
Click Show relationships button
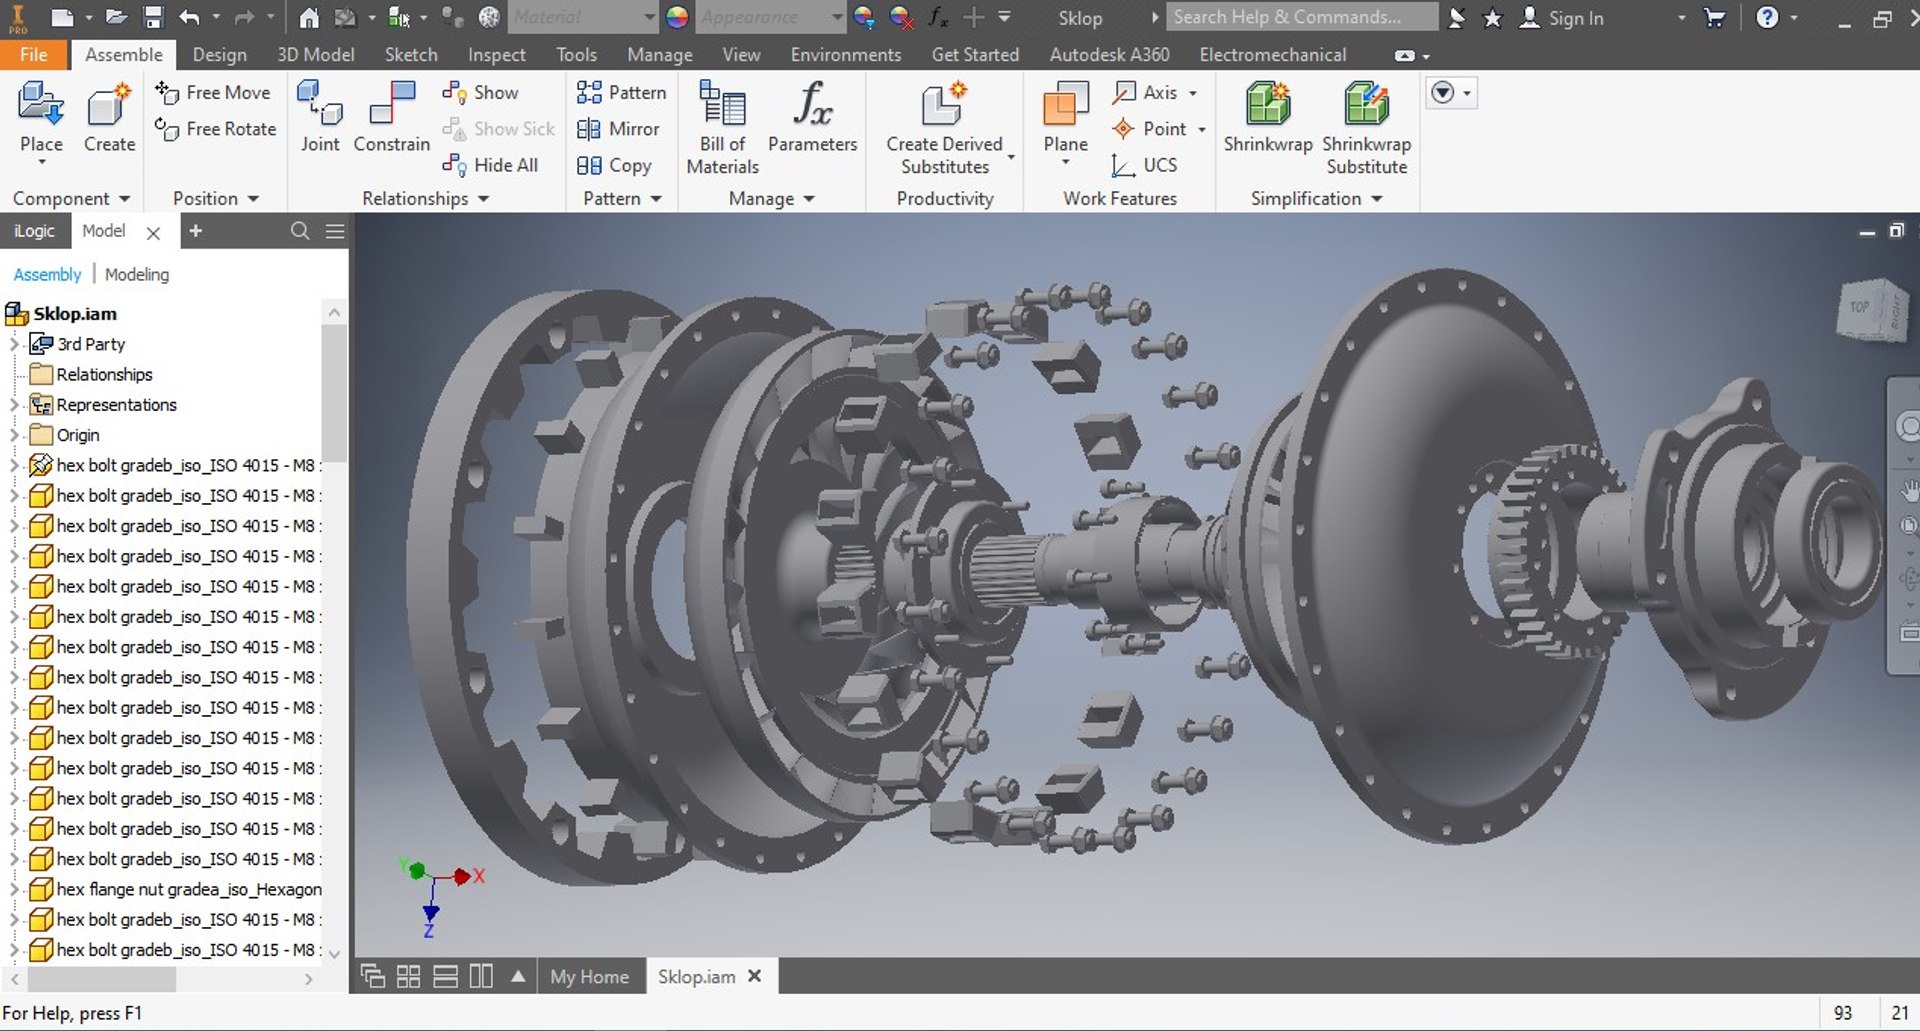[481, 92]
